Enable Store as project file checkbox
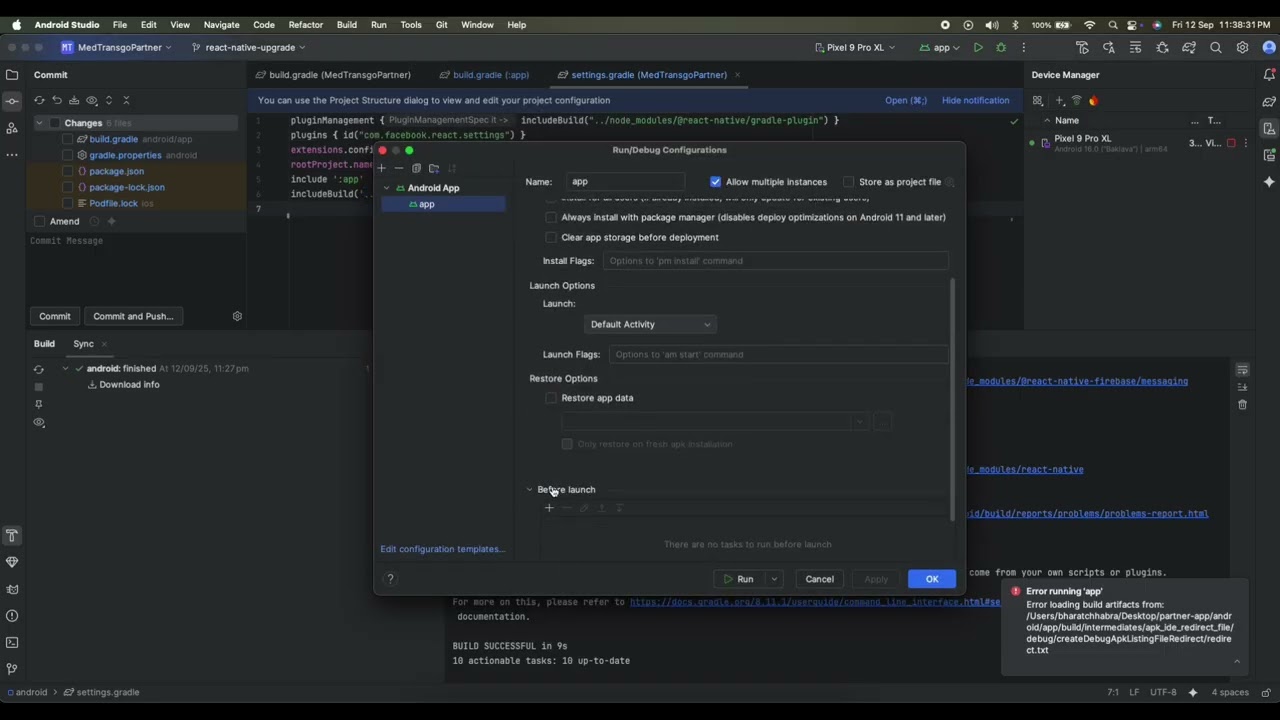Image resolution: width=1280 pixels, height=720 pixels. tap(849, 182)
